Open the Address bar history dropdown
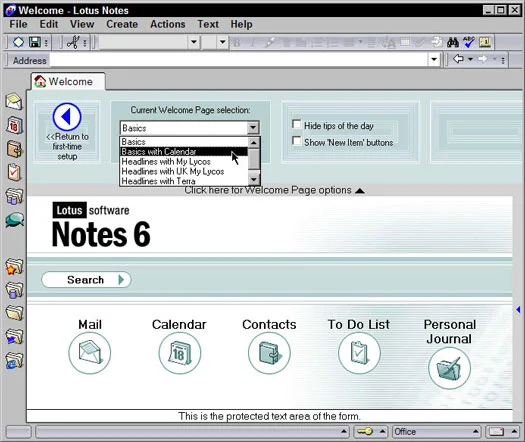This screenshot has height=442, width=525. 434,60
